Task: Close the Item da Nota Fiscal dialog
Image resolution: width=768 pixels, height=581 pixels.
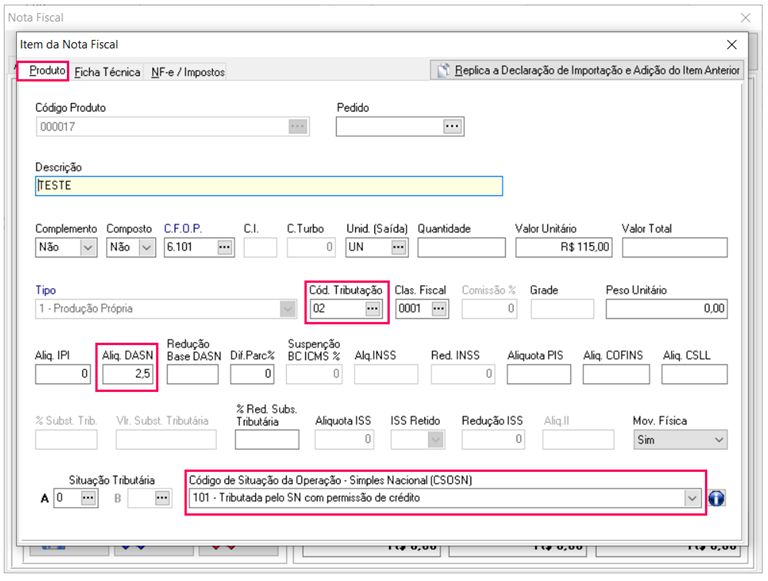Action: [732, 45]
